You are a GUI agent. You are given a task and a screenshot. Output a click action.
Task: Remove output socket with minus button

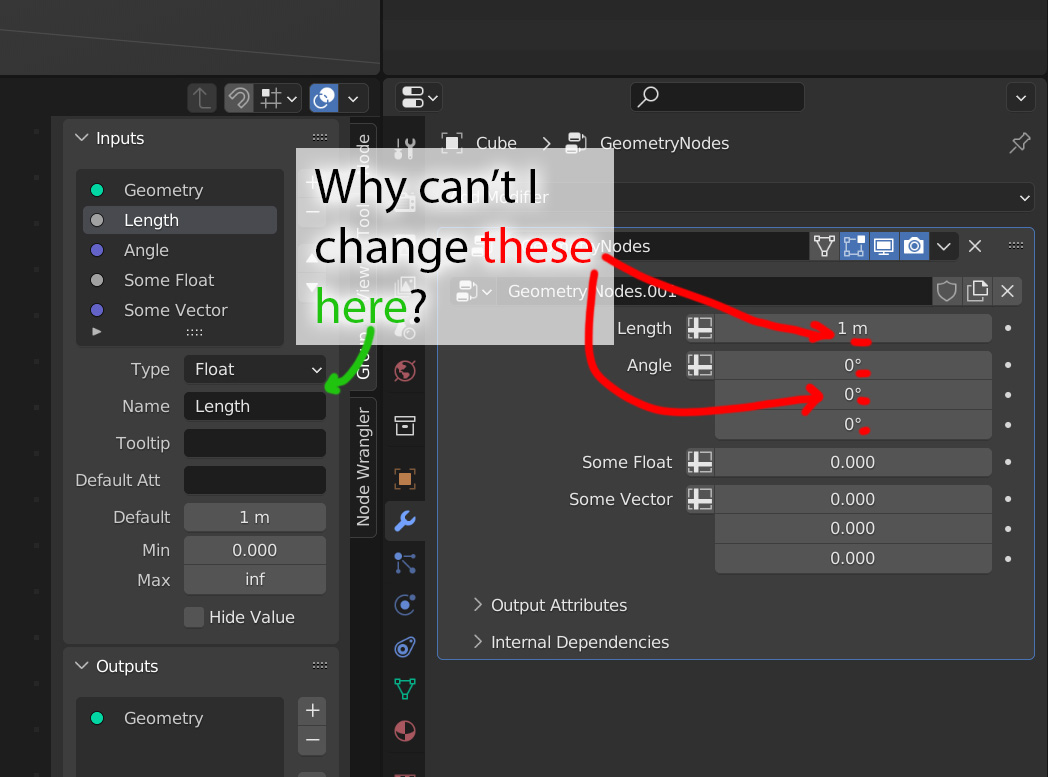point(312,740)
